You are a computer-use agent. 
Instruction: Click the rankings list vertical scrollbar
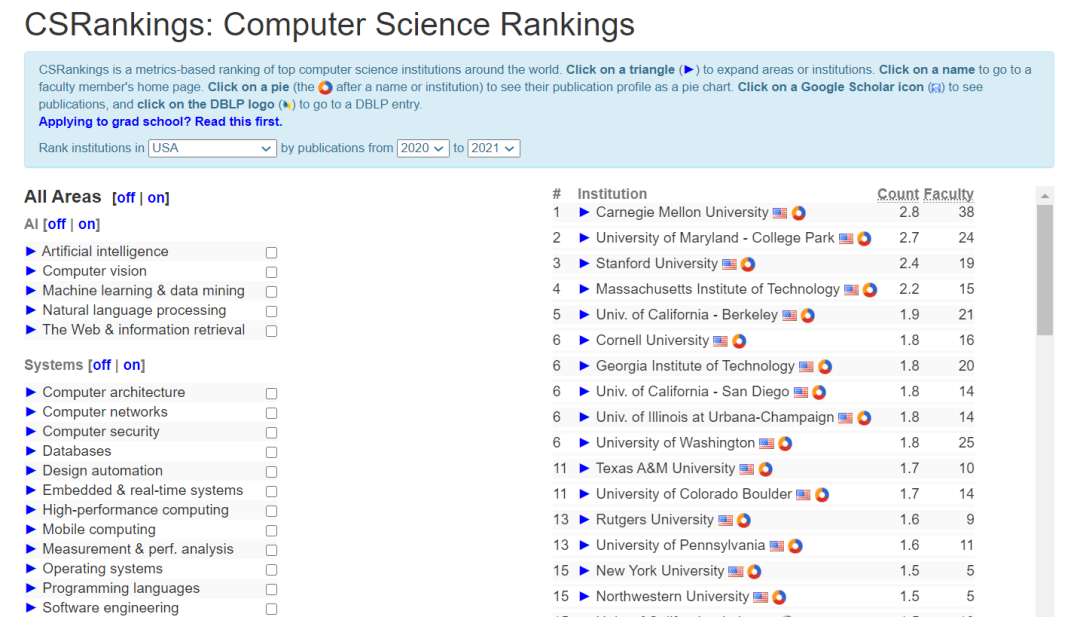click(x=1045, y=270)
